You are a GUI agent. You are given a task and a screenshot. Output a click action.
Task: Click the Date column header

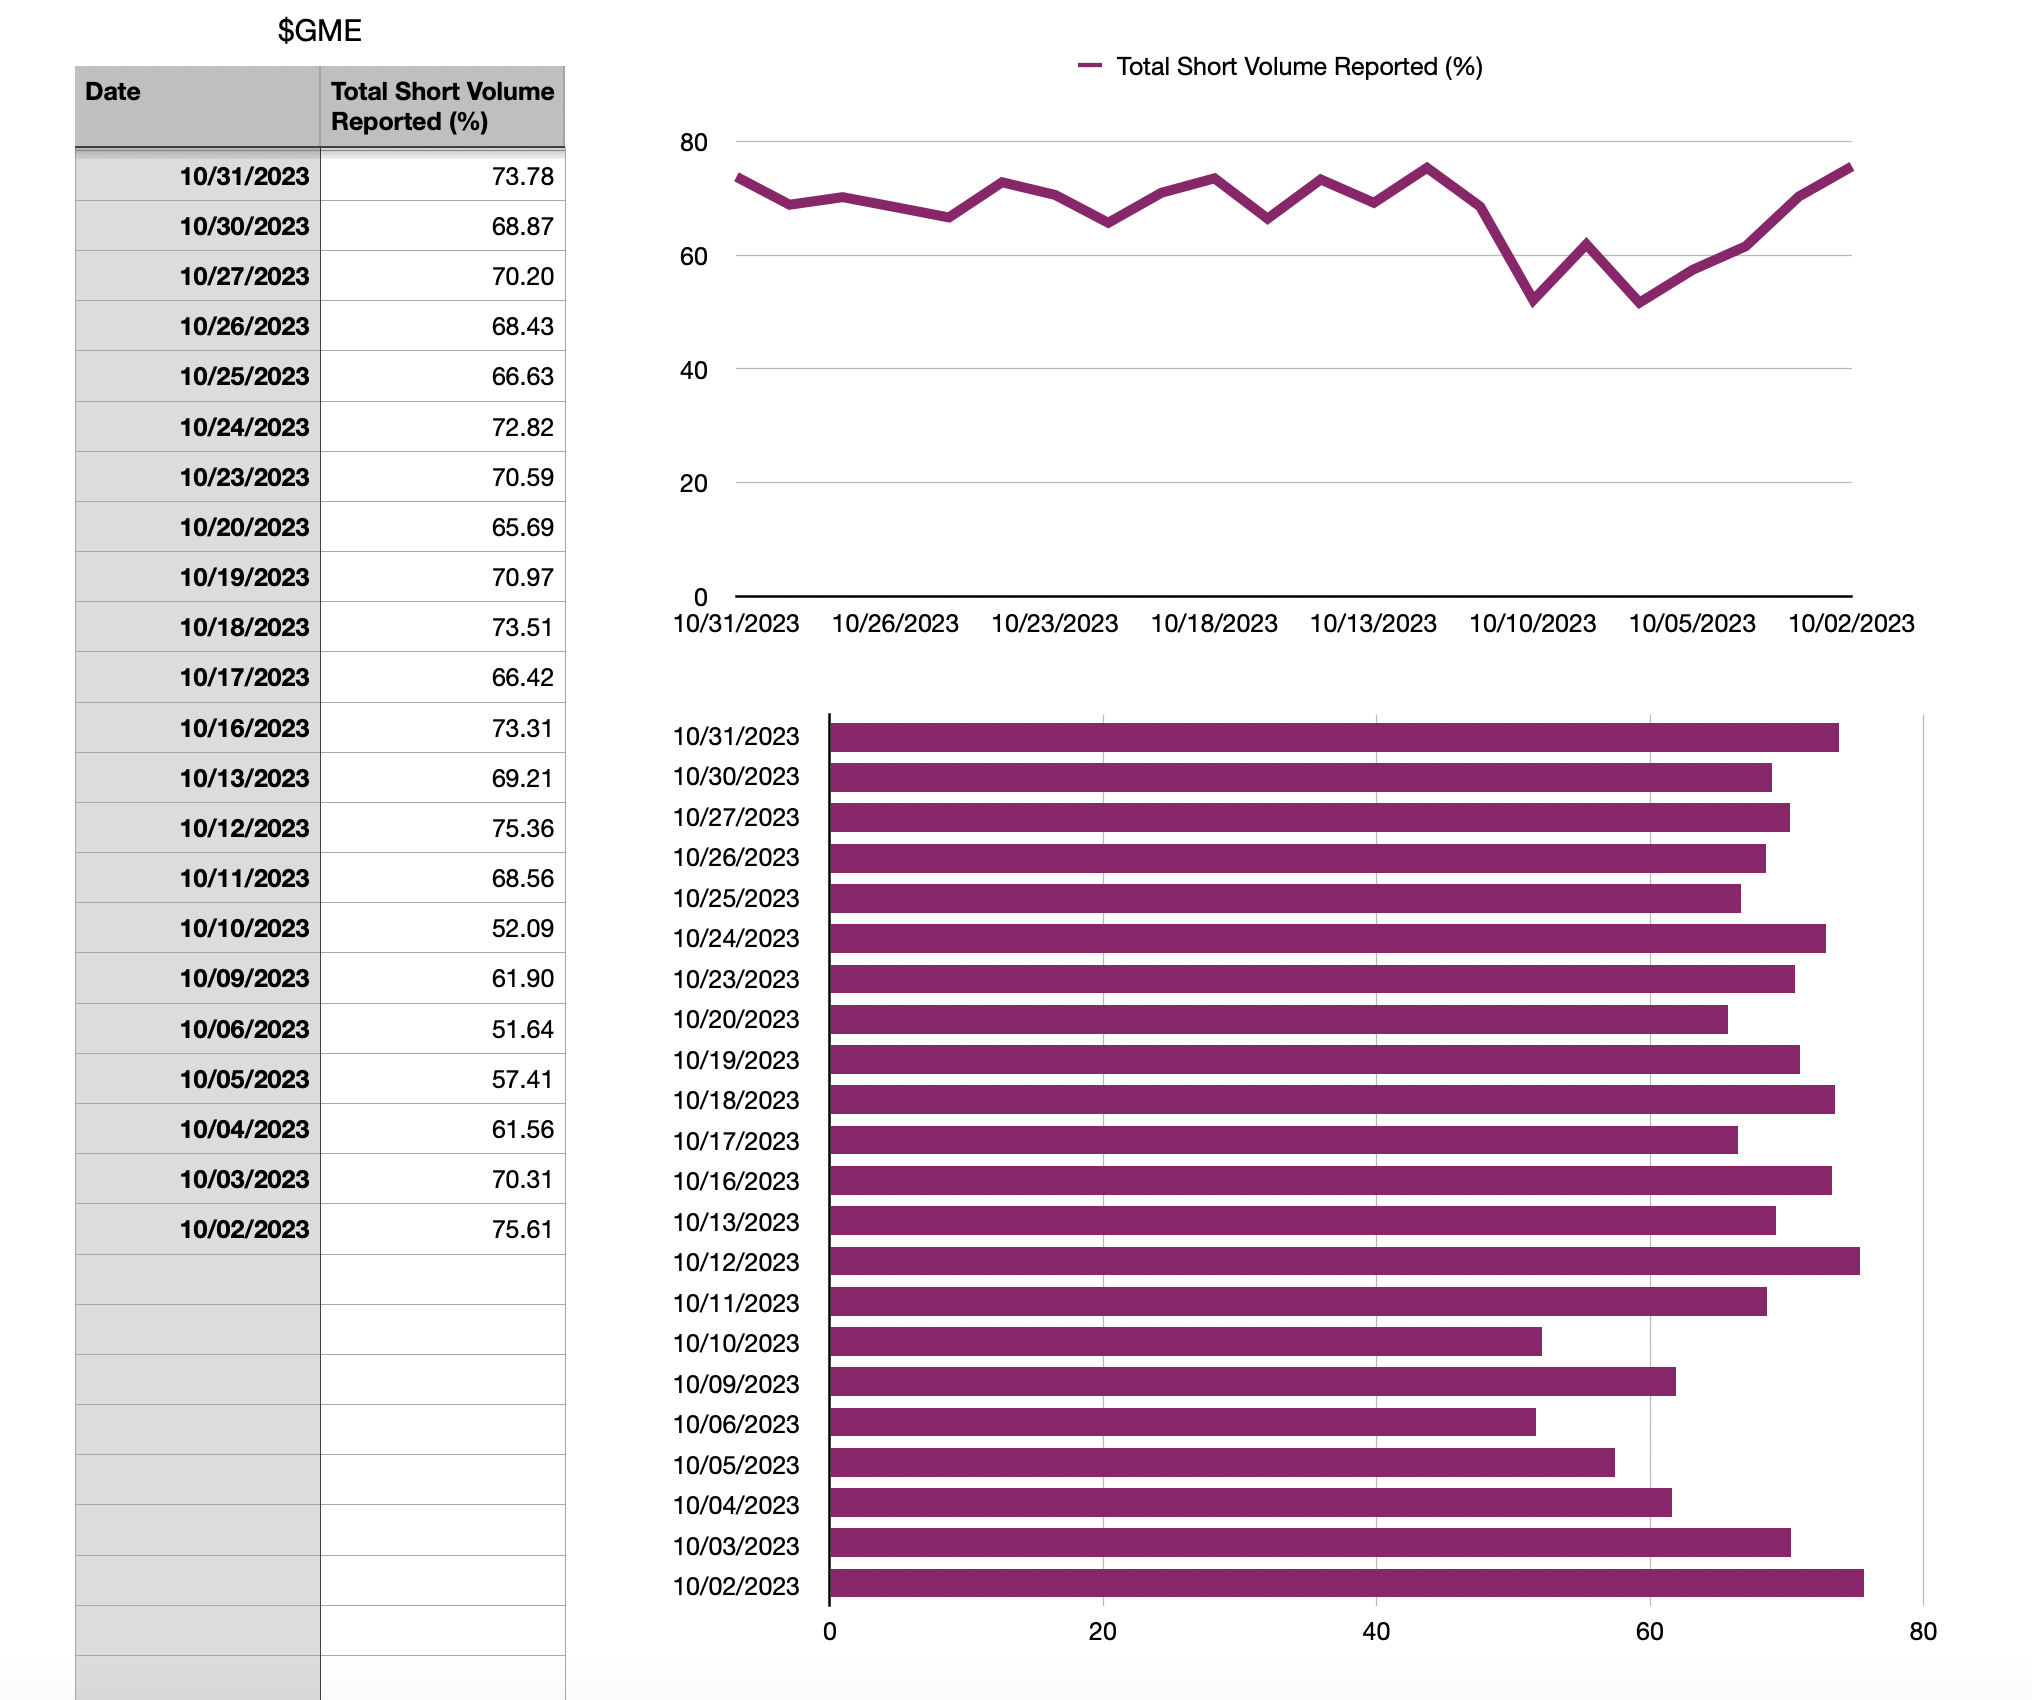pos(198,107)
